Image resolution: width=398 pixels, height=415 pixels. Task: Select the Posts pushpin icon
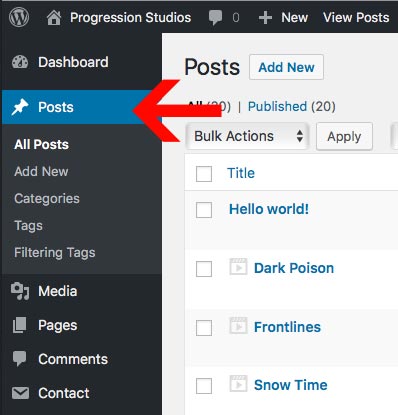tap(20, 107)
